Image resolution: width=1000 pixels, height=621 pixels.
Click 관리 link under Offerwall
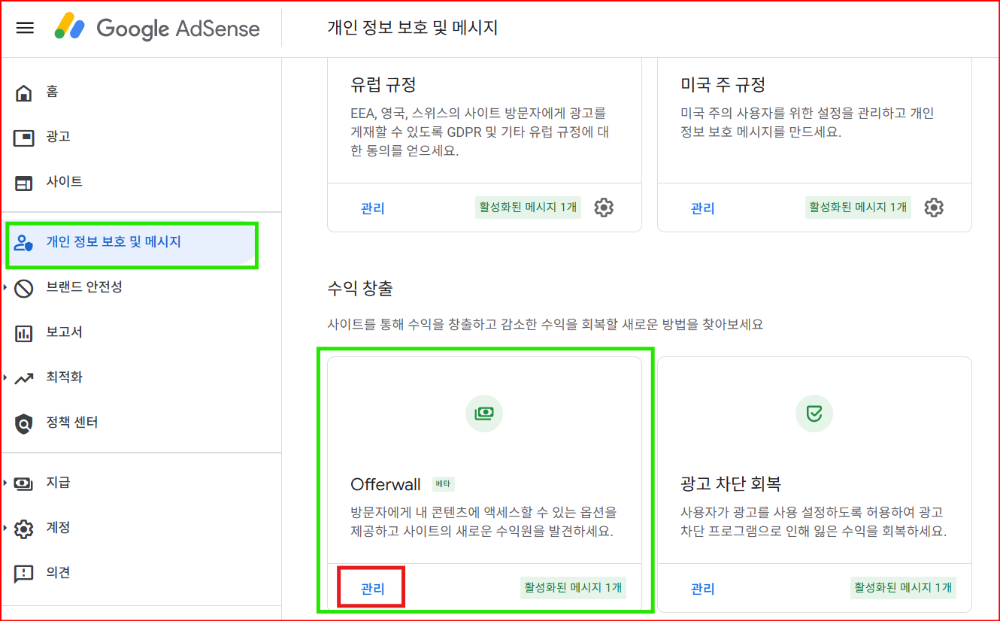[x=371, y=588]
